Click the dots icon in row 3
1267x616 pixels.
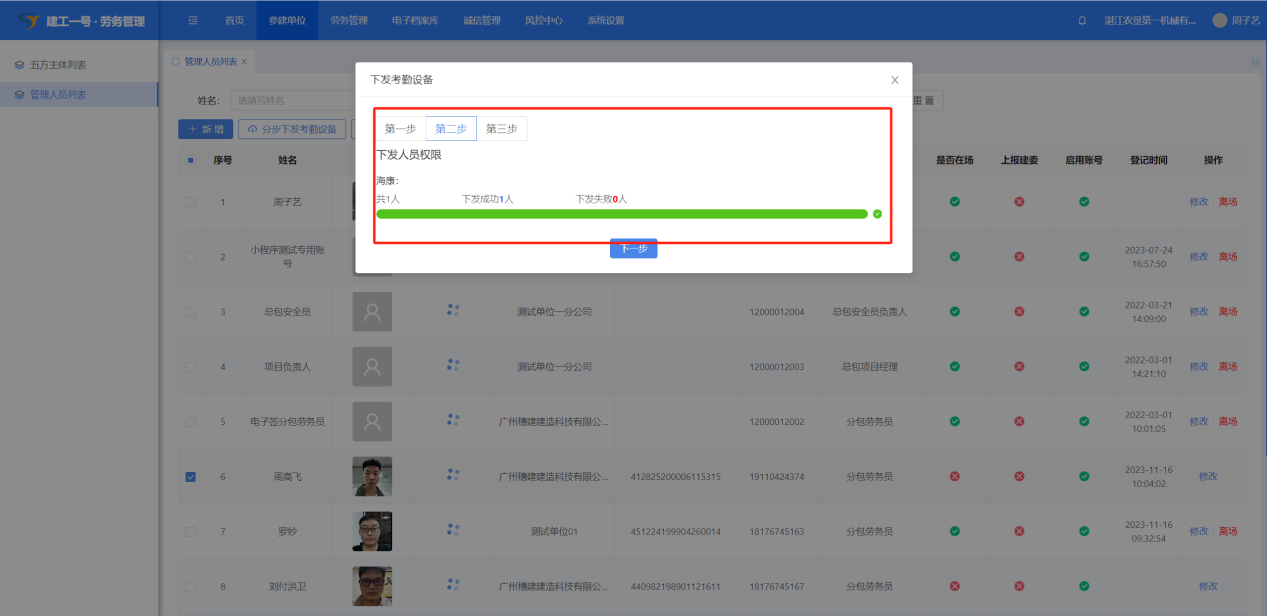[453, 311]
